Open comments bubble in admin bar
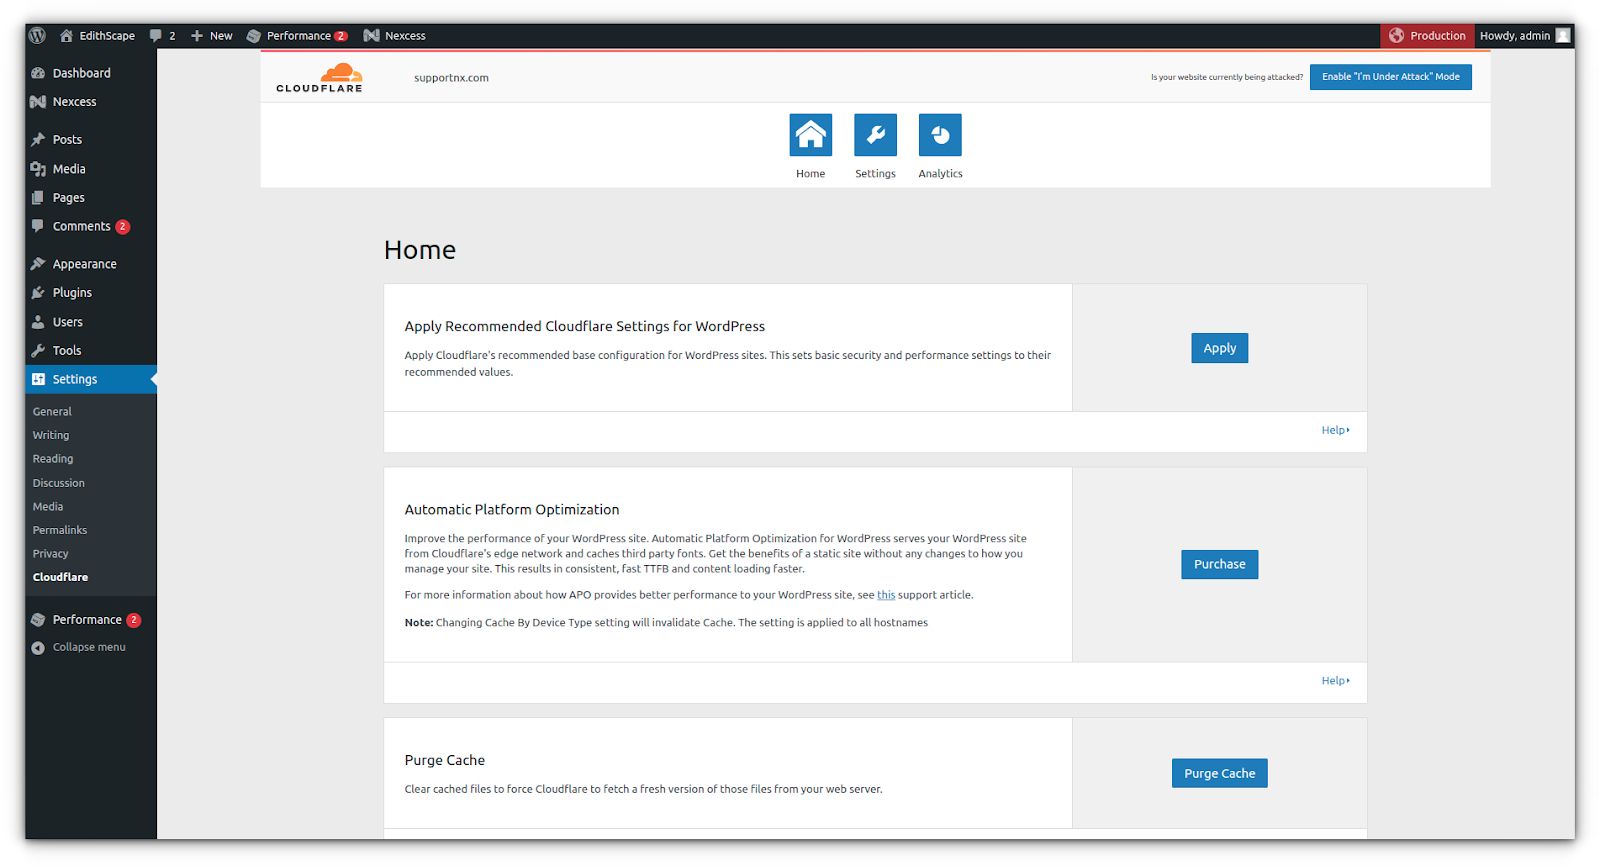This screenshot has width=1600, height=866. point(156,35)
